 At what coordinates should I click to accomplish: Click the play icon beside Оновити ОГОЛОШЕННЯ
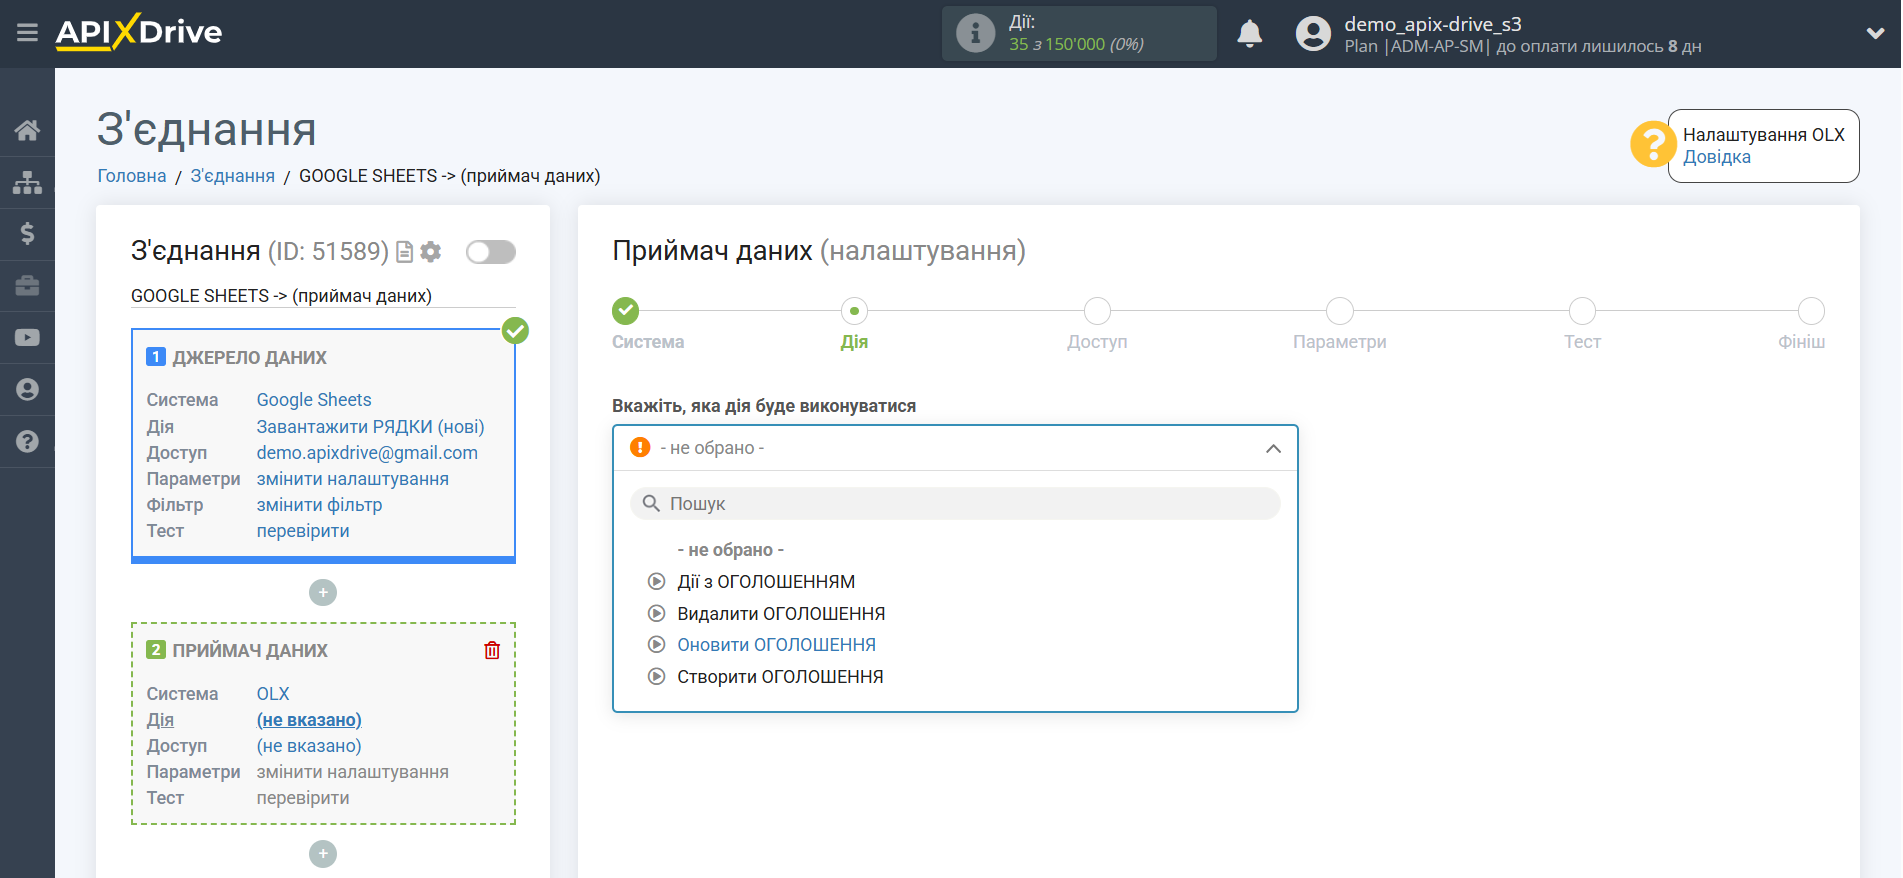pos(656,645)
